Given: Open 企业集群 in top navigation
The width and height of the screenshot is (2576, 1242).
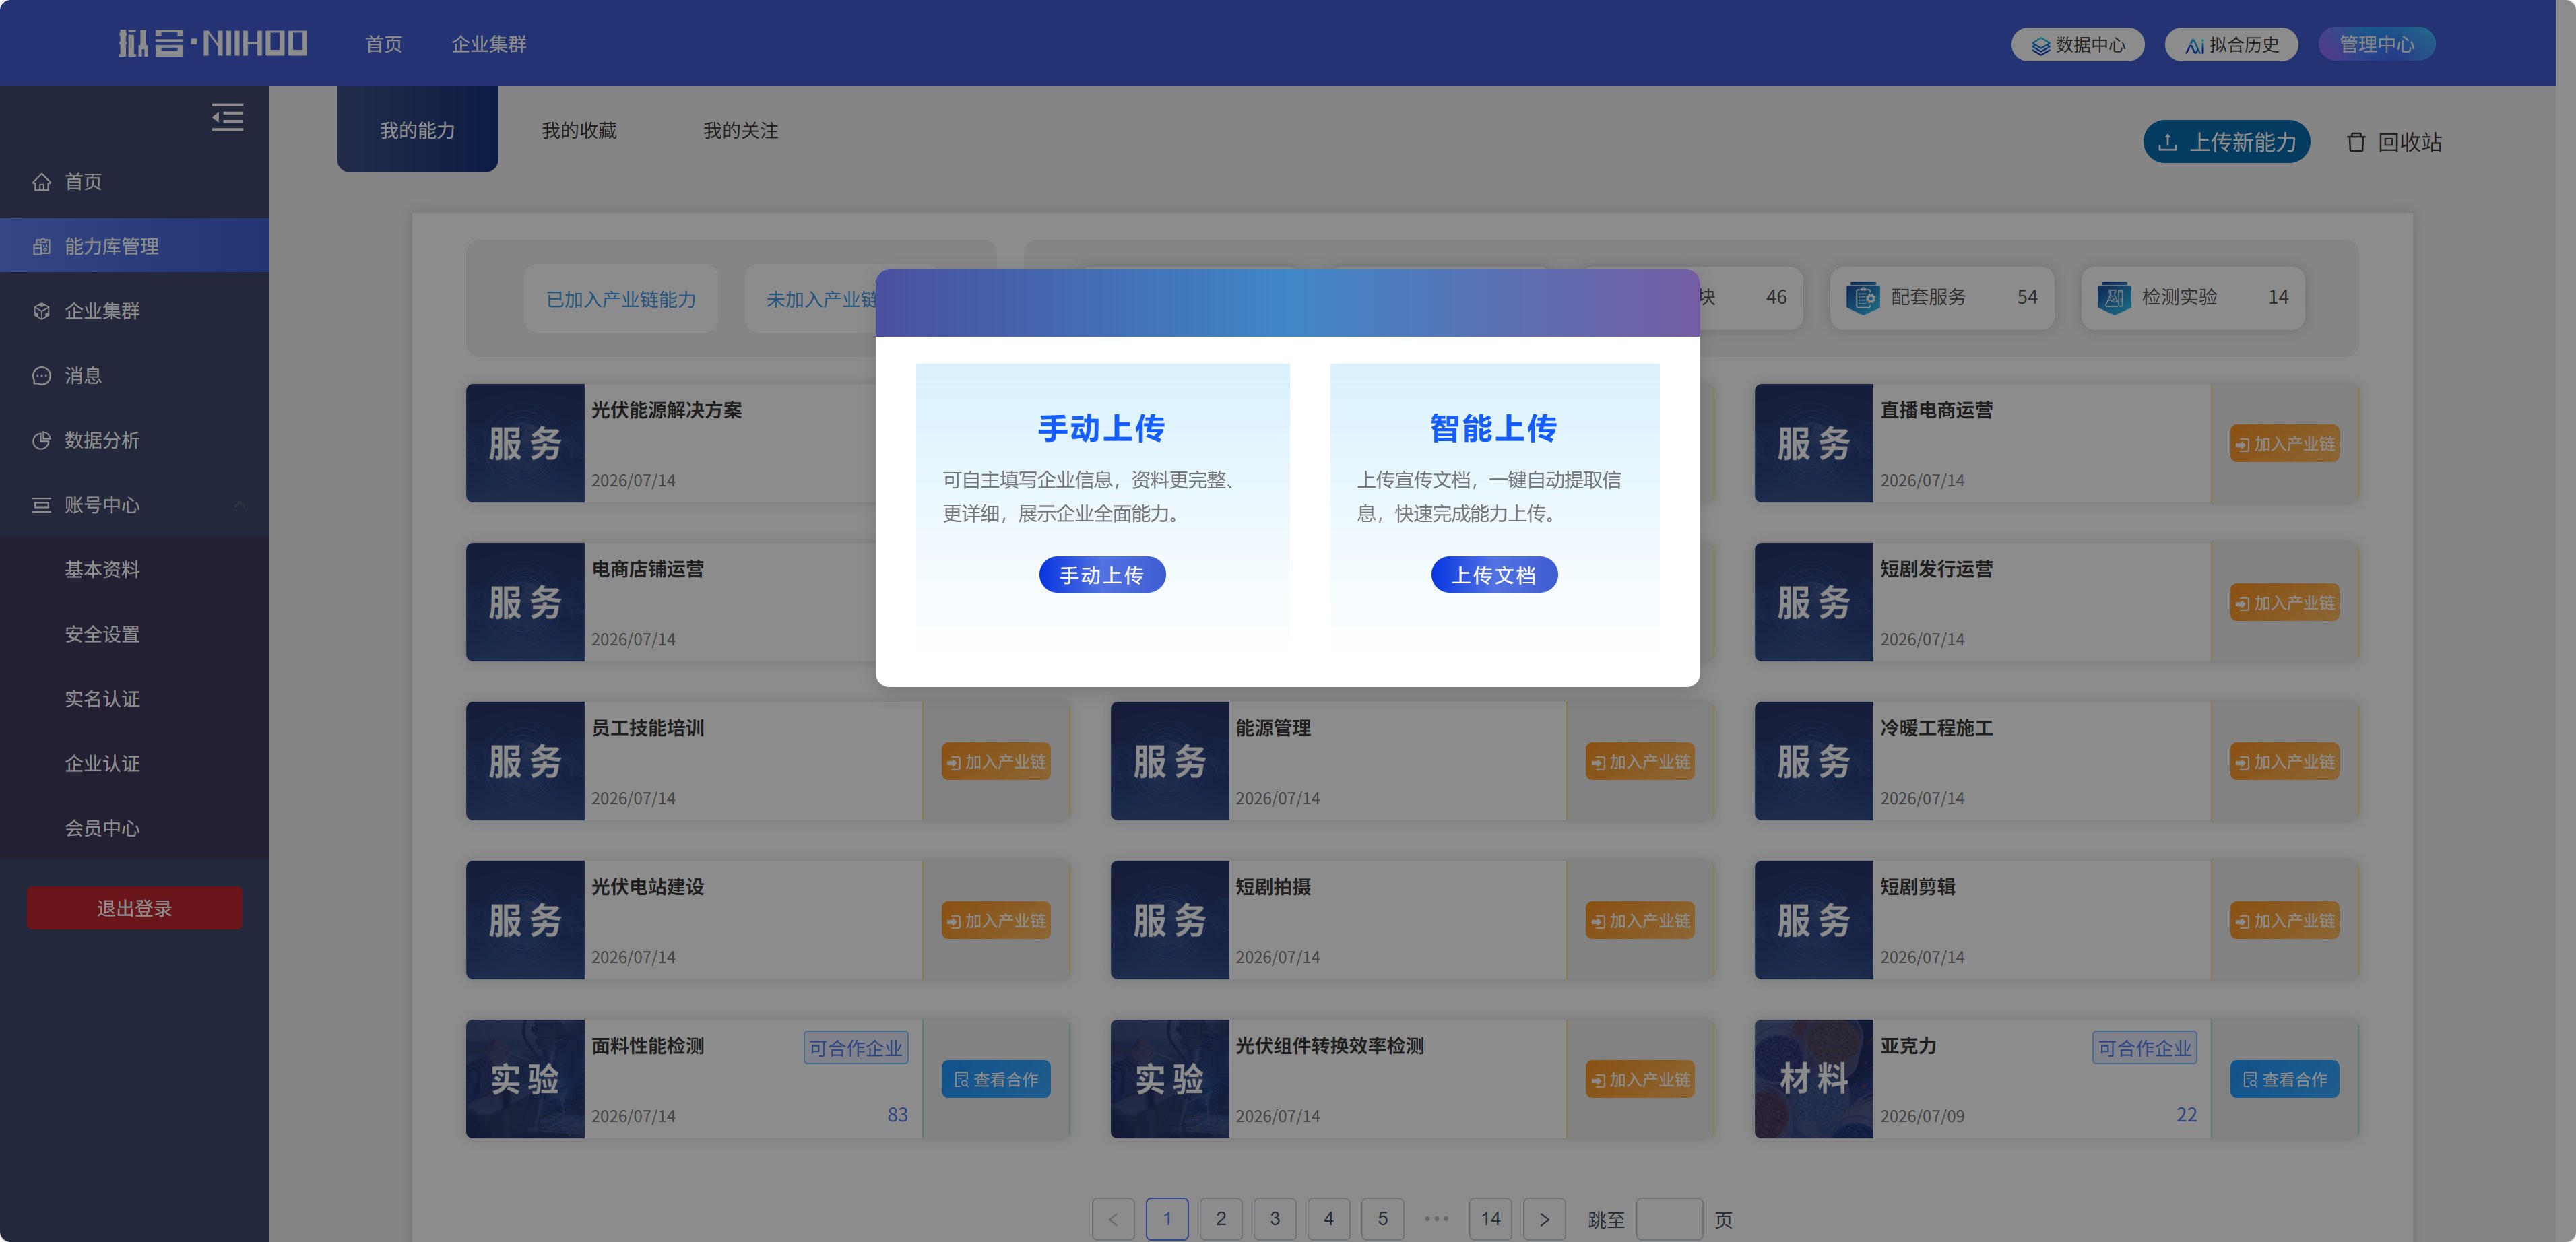Looking at the screenshot, I should [x=488, y=44].
